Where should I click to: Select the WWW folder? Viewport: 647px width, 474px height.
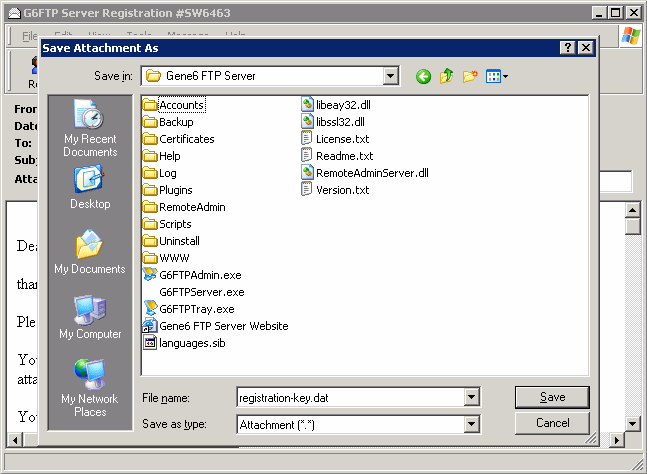point(166,258)
